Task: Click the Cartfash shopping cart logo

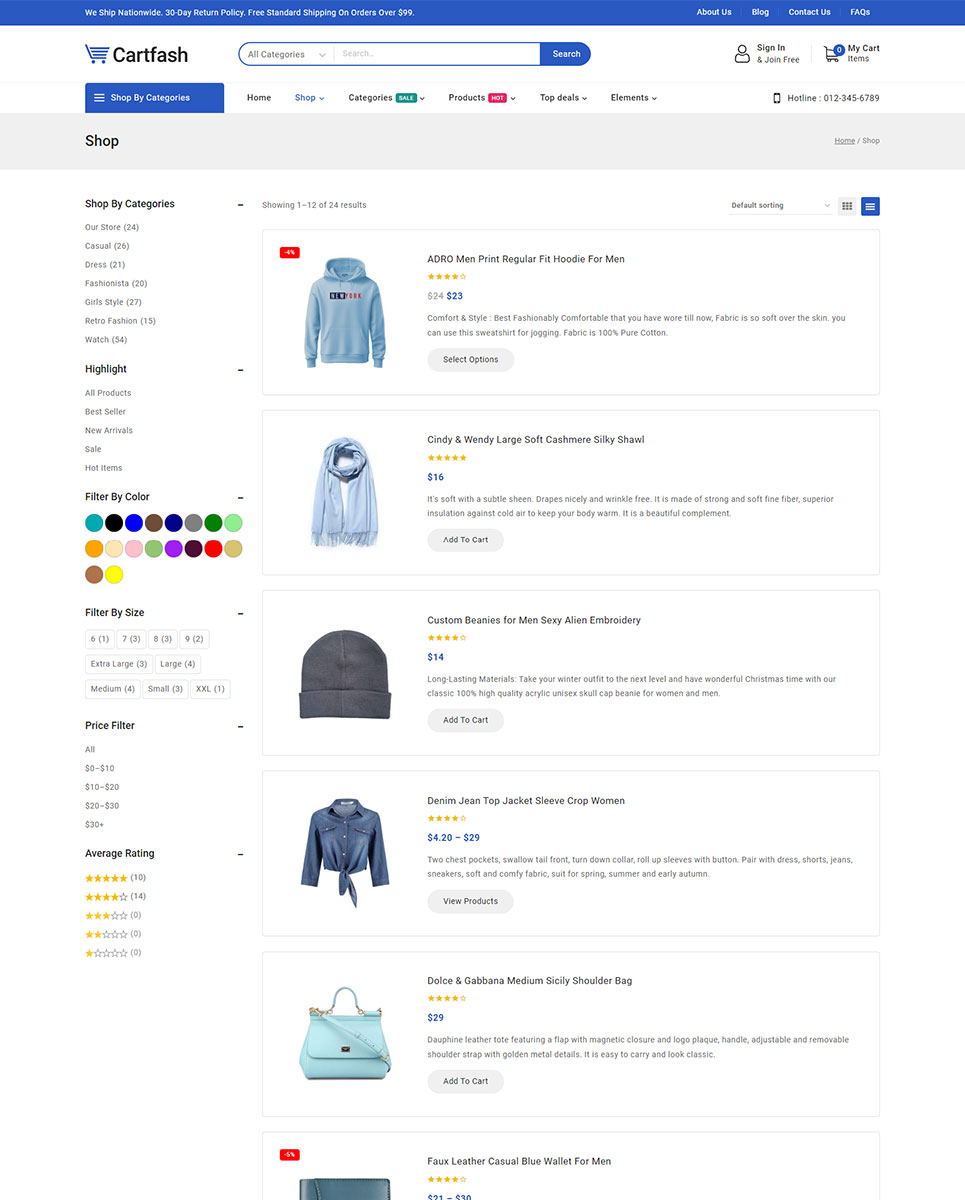Action: pyautogui.click(x=97, y=54)
